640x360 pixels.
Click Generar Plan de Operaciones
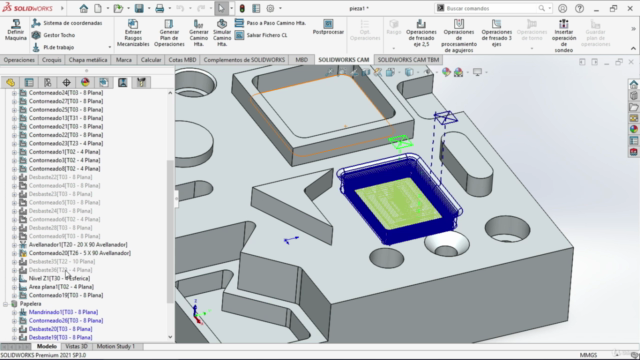click(x=169, y=33)
